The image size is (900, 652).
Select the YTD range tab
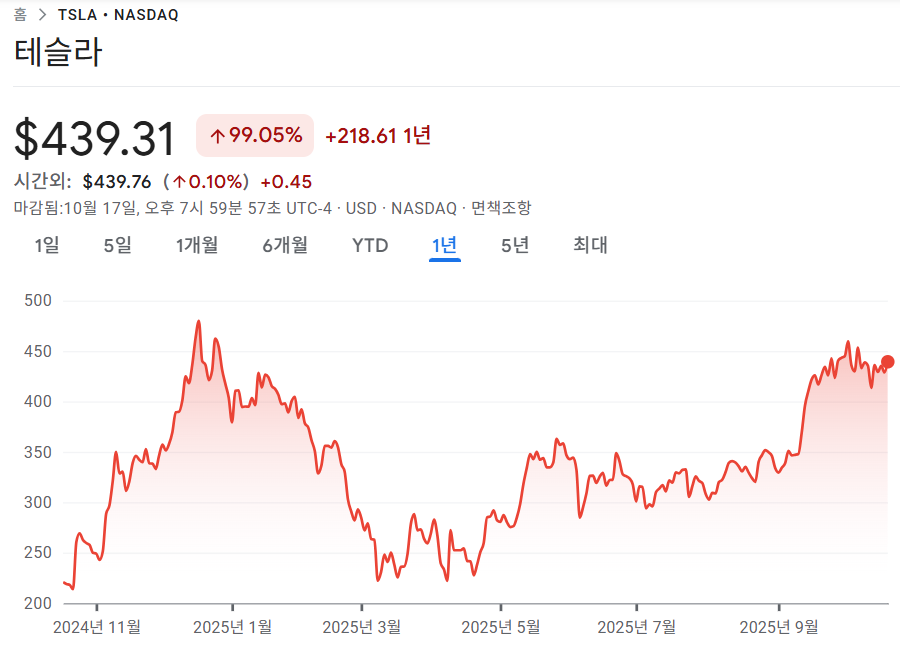tap(370, 245)
